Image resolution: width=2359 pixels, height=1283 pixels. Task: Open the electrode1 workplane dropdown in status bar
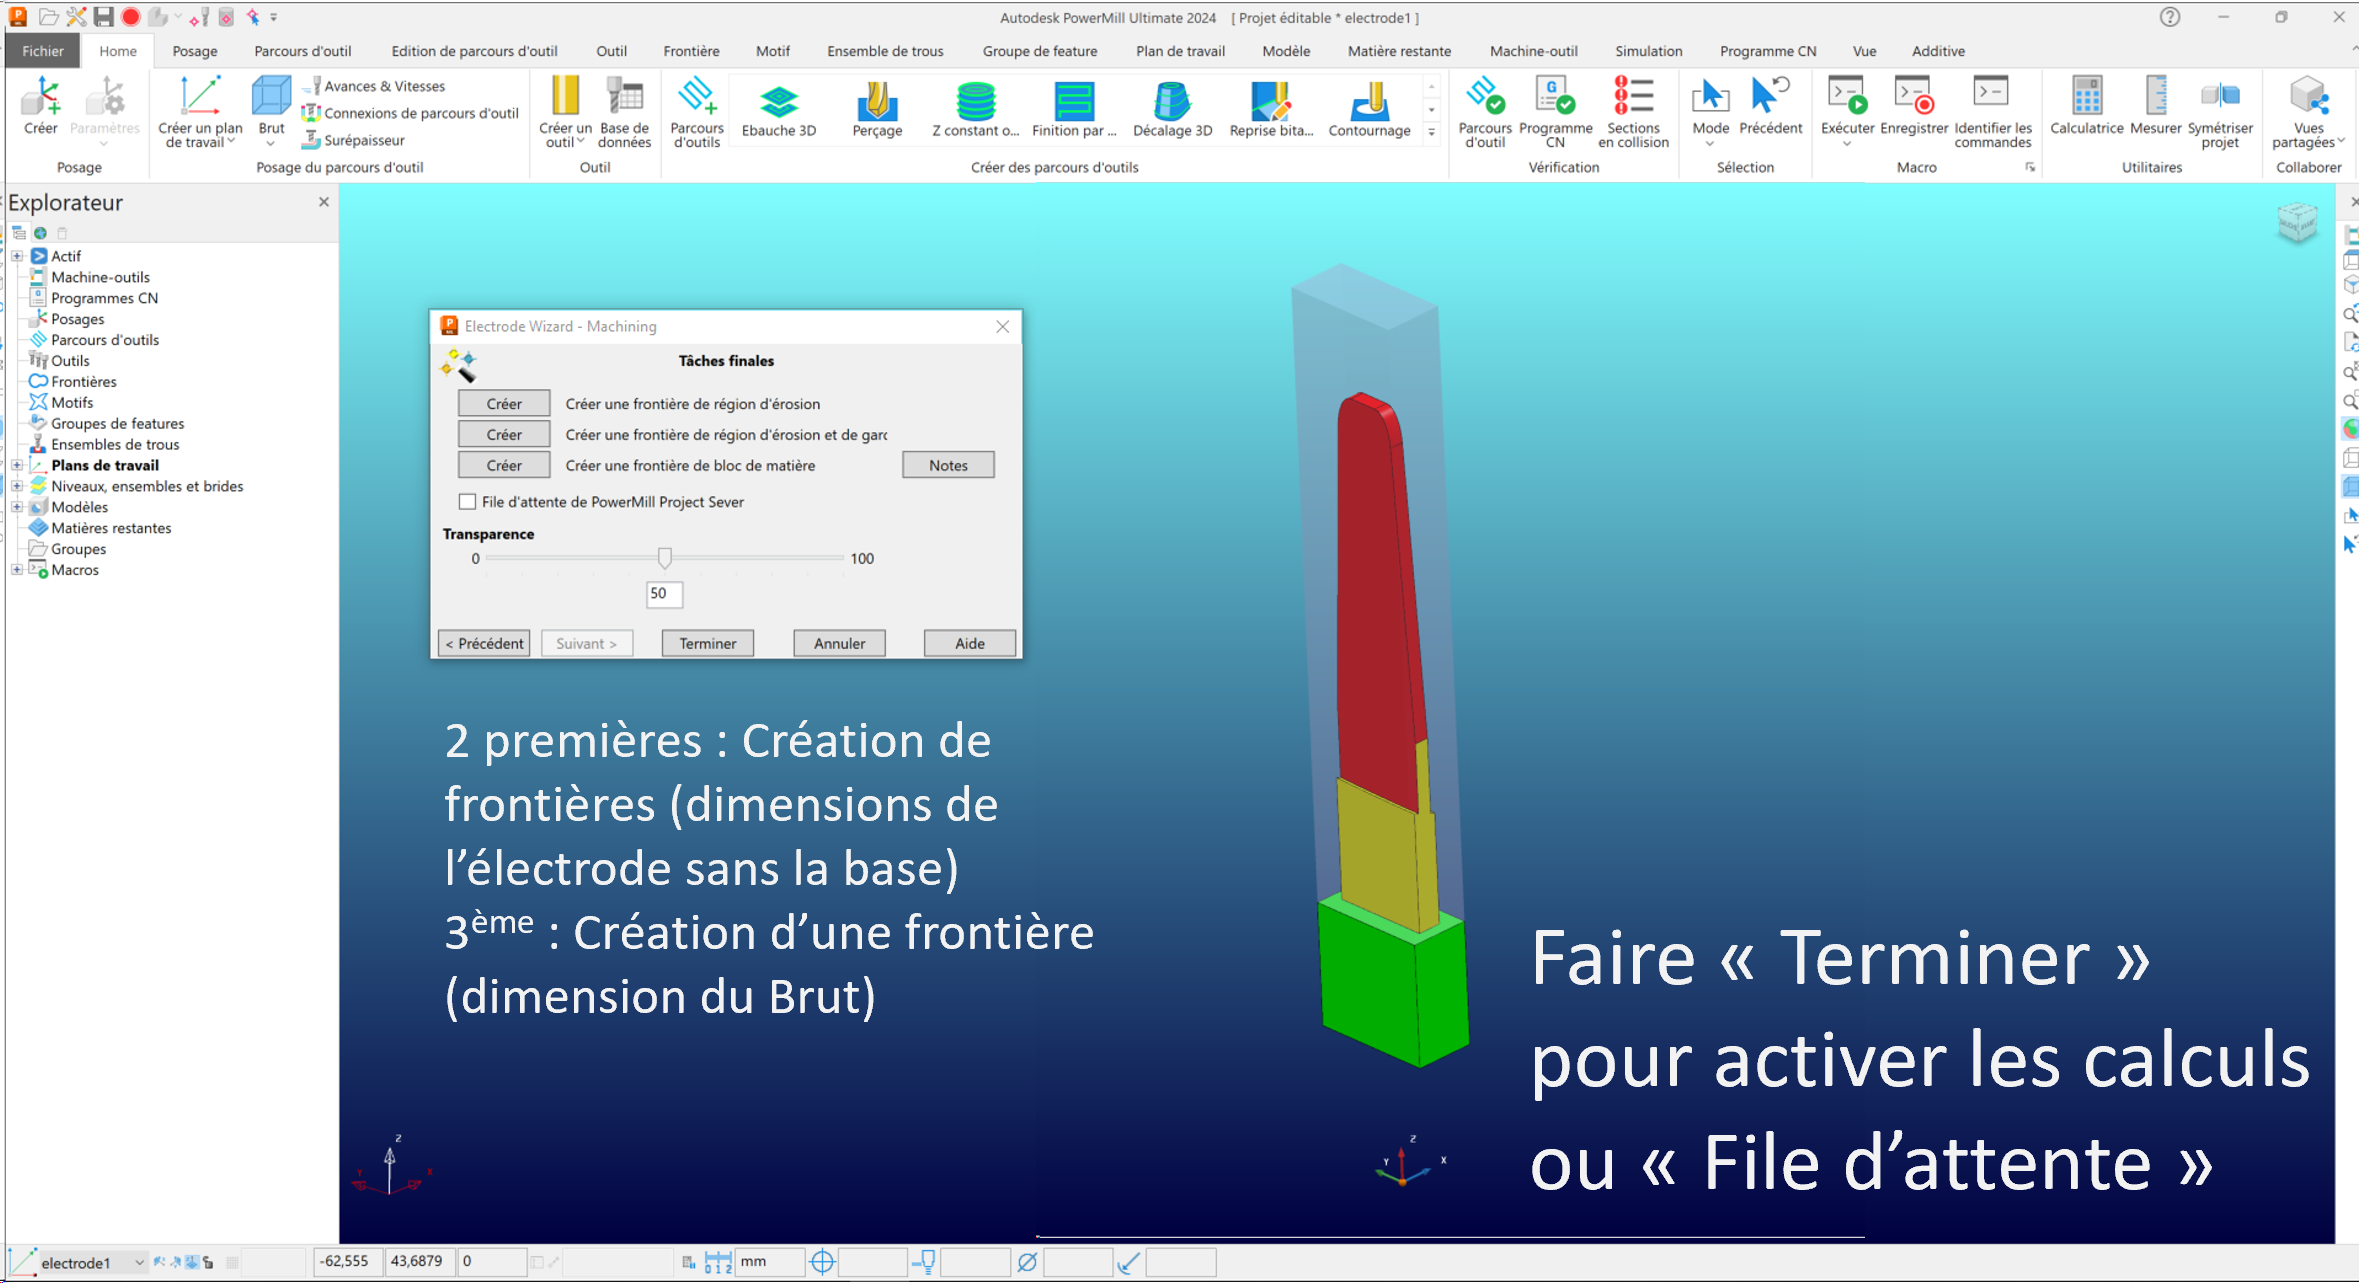point(139,1262)
